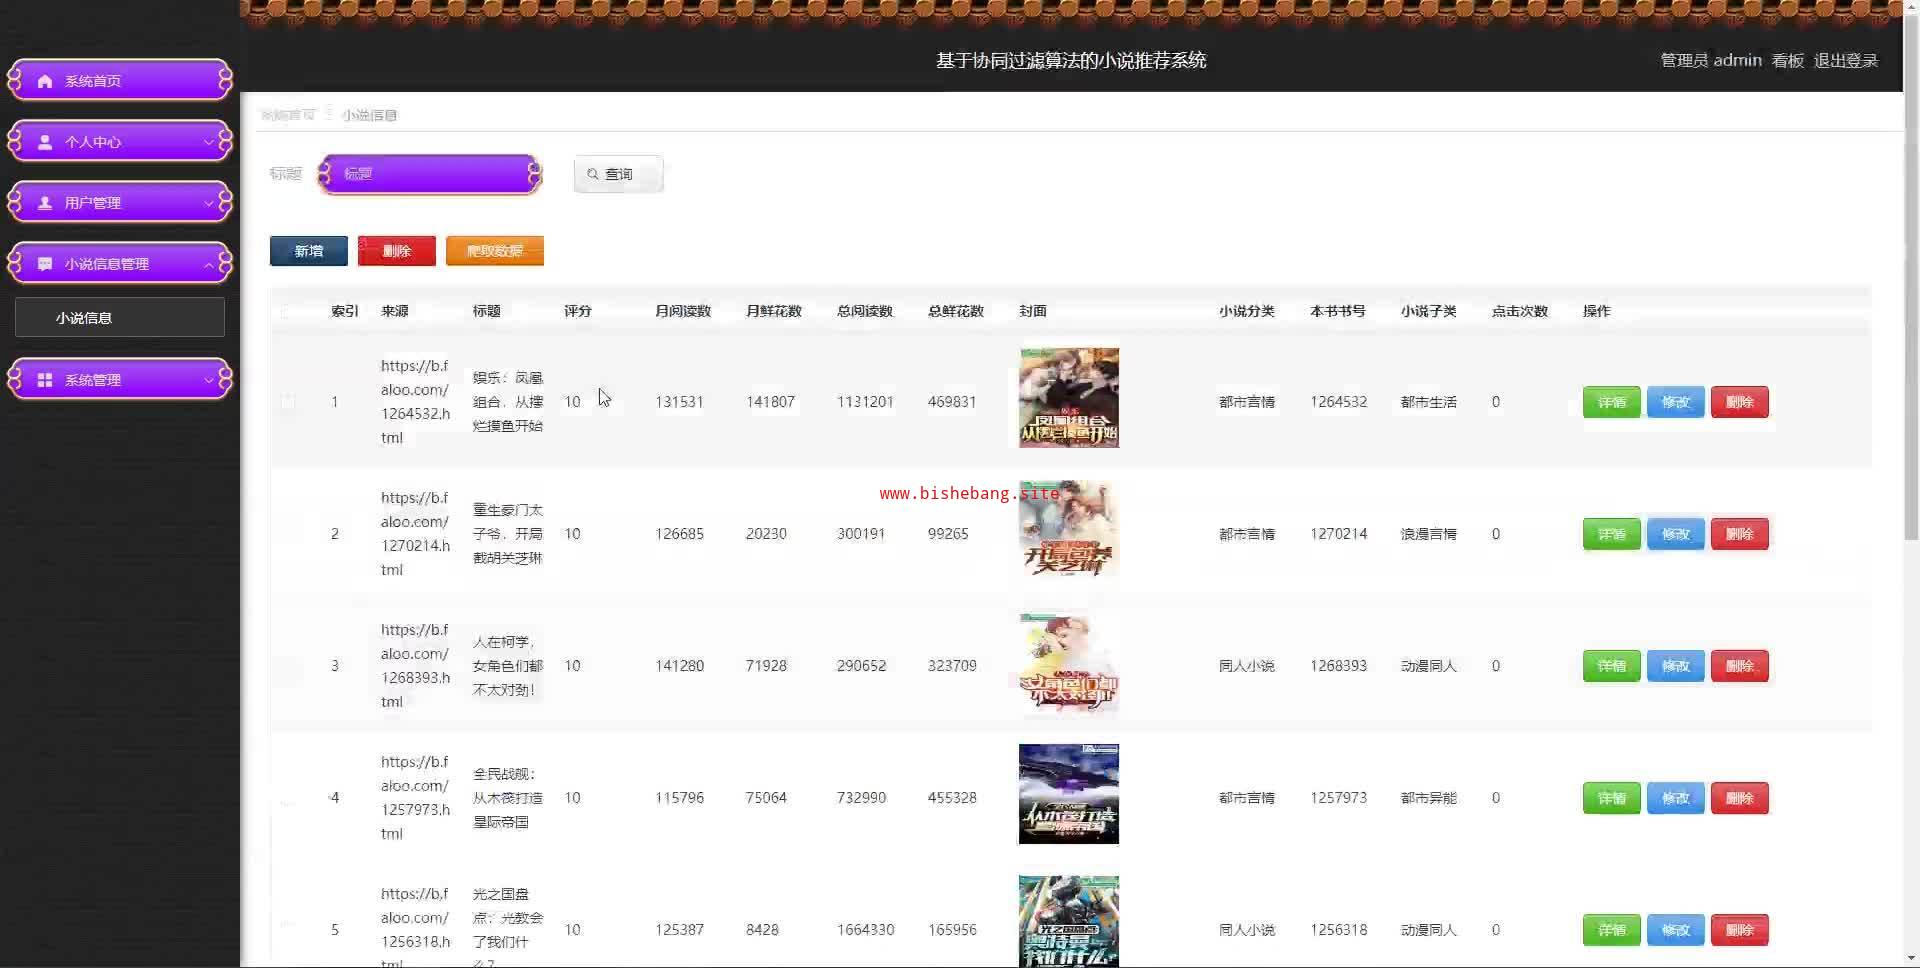
Task: Check the checkbox for row 1
Action: coord(288,402)
